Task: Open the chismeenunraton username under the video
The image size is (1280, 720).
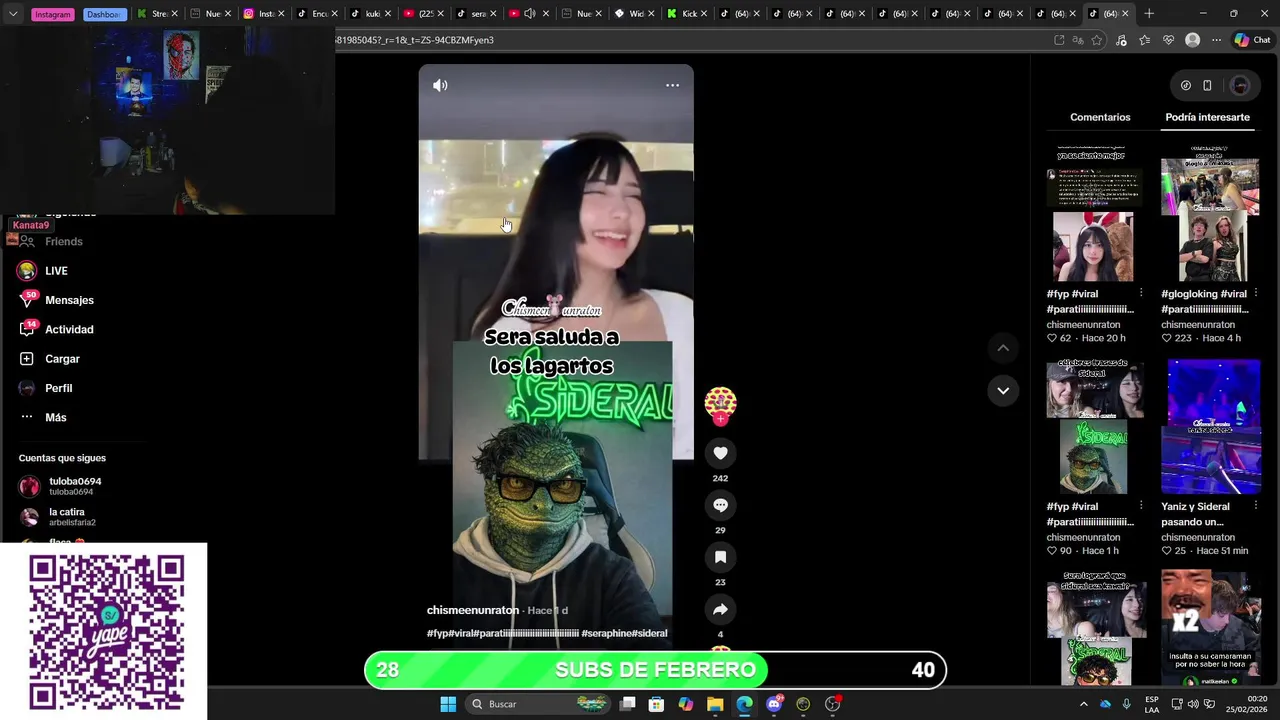Action: pos(473,610)
